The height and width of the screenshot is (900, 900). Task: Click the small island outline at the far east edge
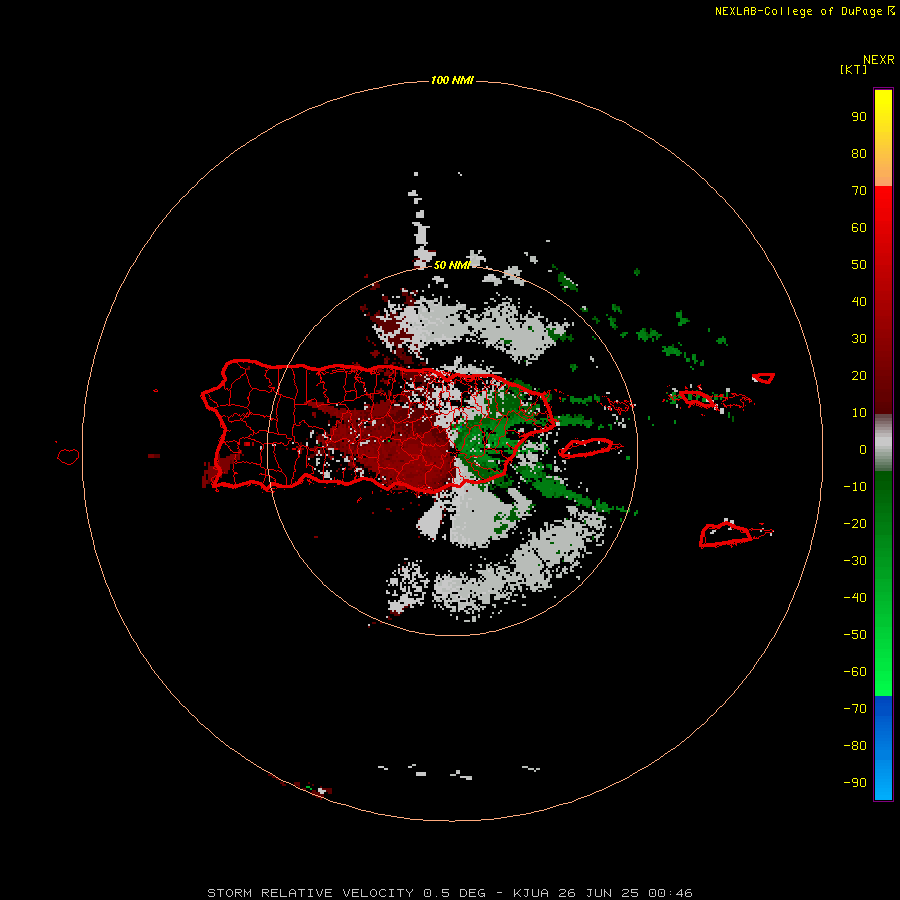[763, 378]
